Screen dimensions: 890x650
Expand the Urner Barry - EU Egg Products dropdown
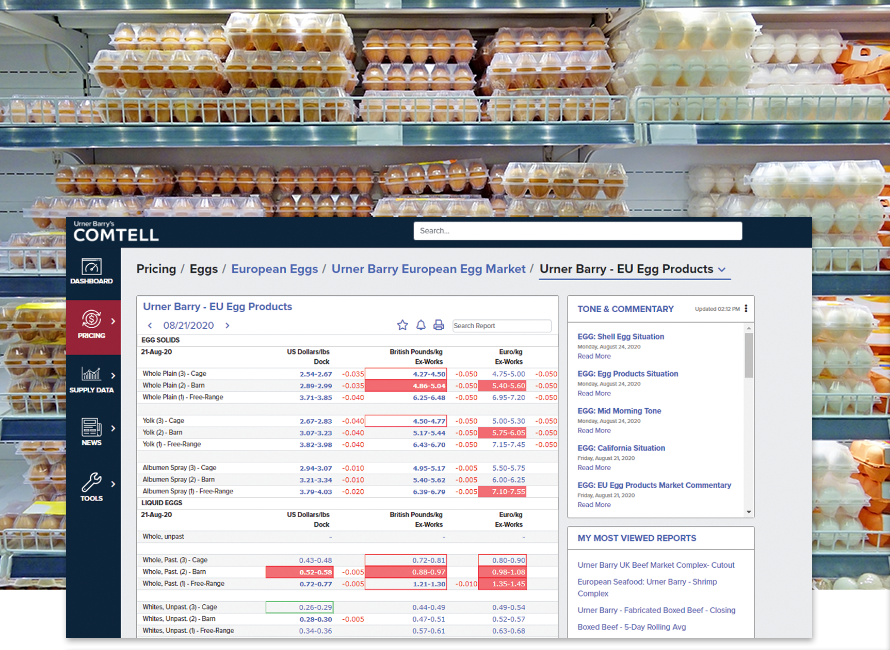tap(723, 269)
